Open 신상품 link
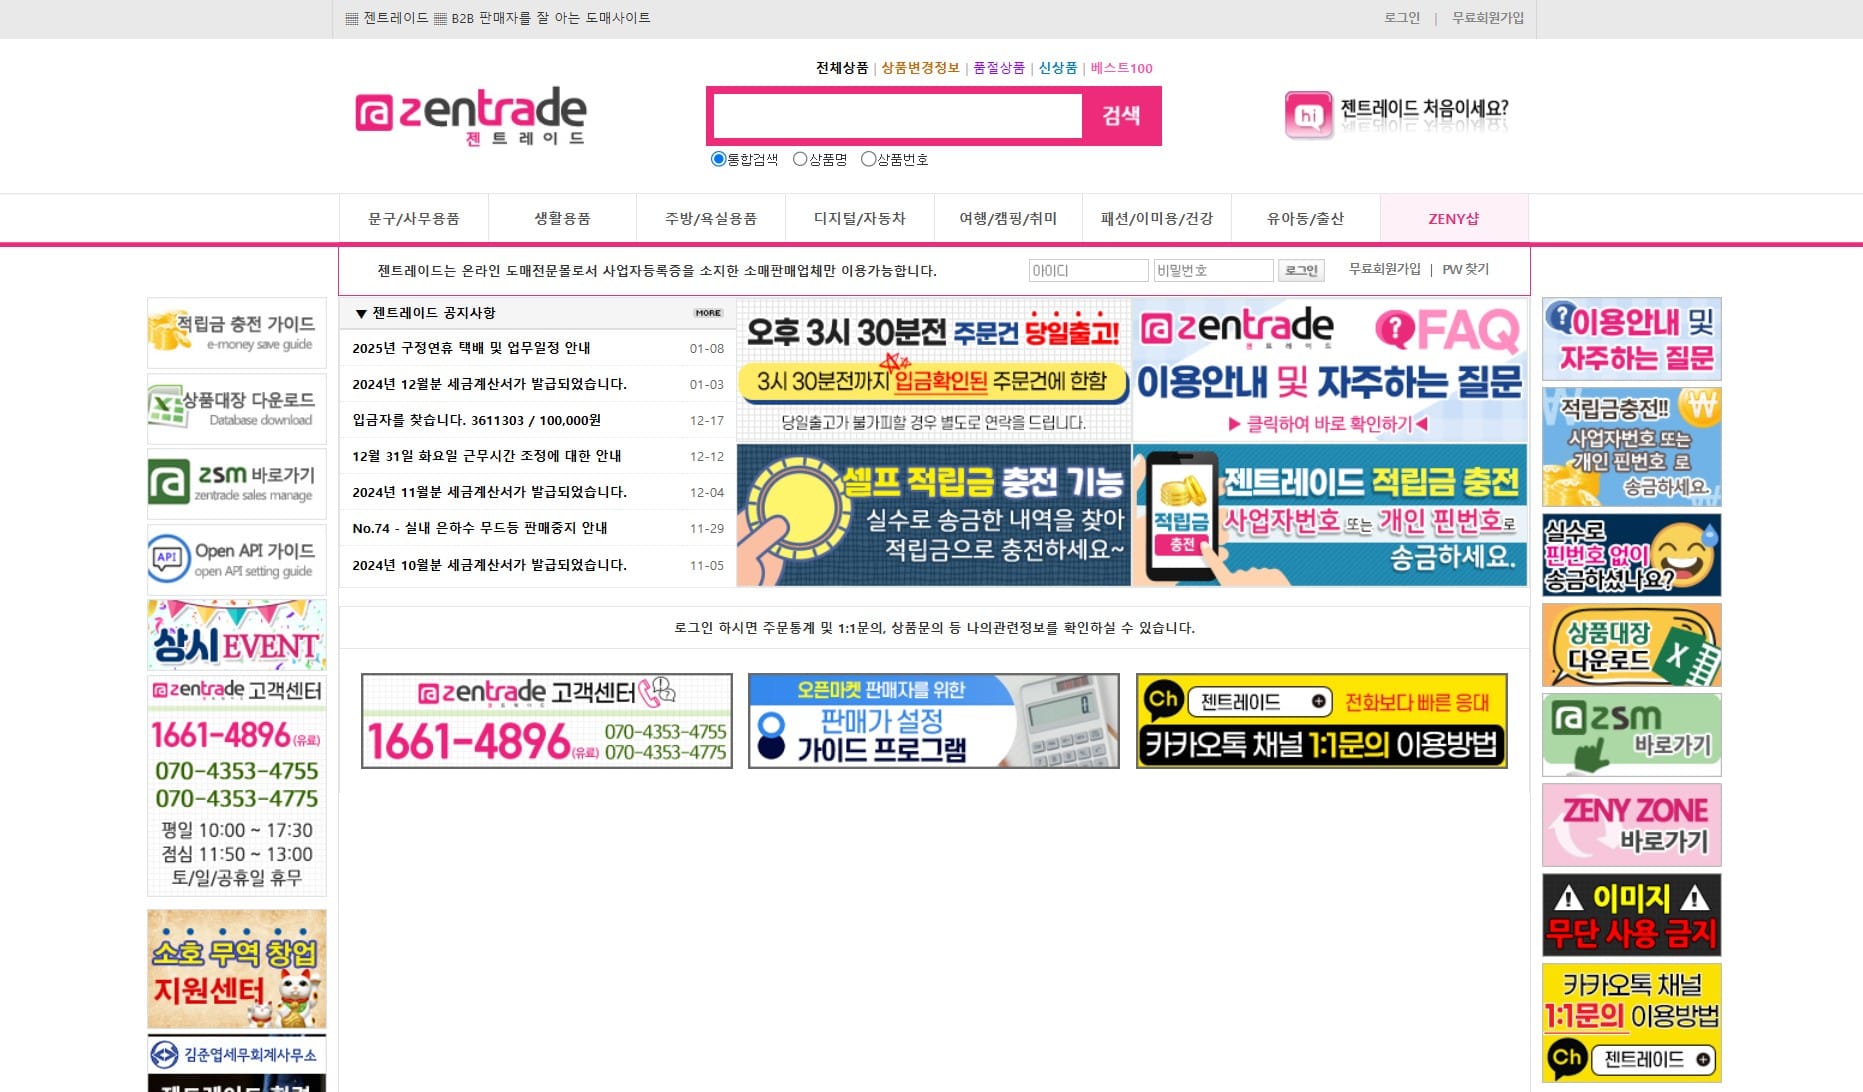The height and width of the screenshot is (1092, 1863). [x=1058, y=68]
